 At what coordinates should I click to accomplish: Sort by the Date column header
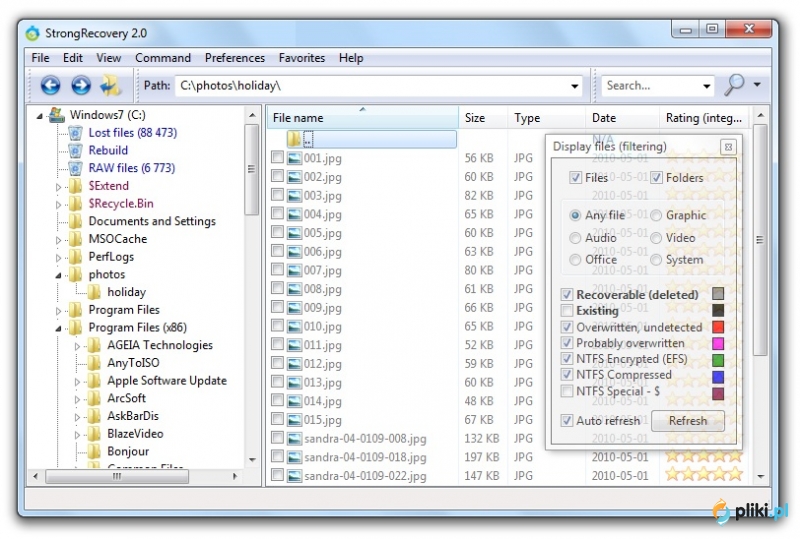tap(622, 117)
